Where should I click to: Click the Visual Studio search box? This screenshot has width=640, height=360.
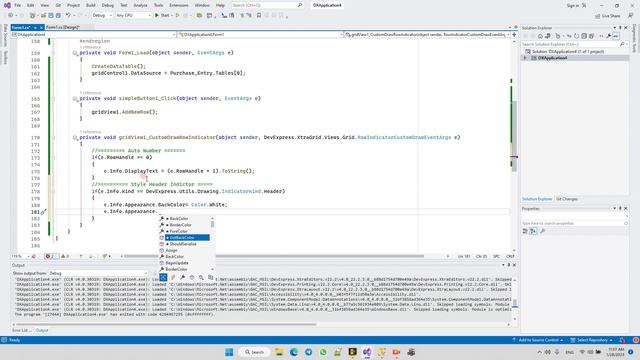[x=267, y=5]
